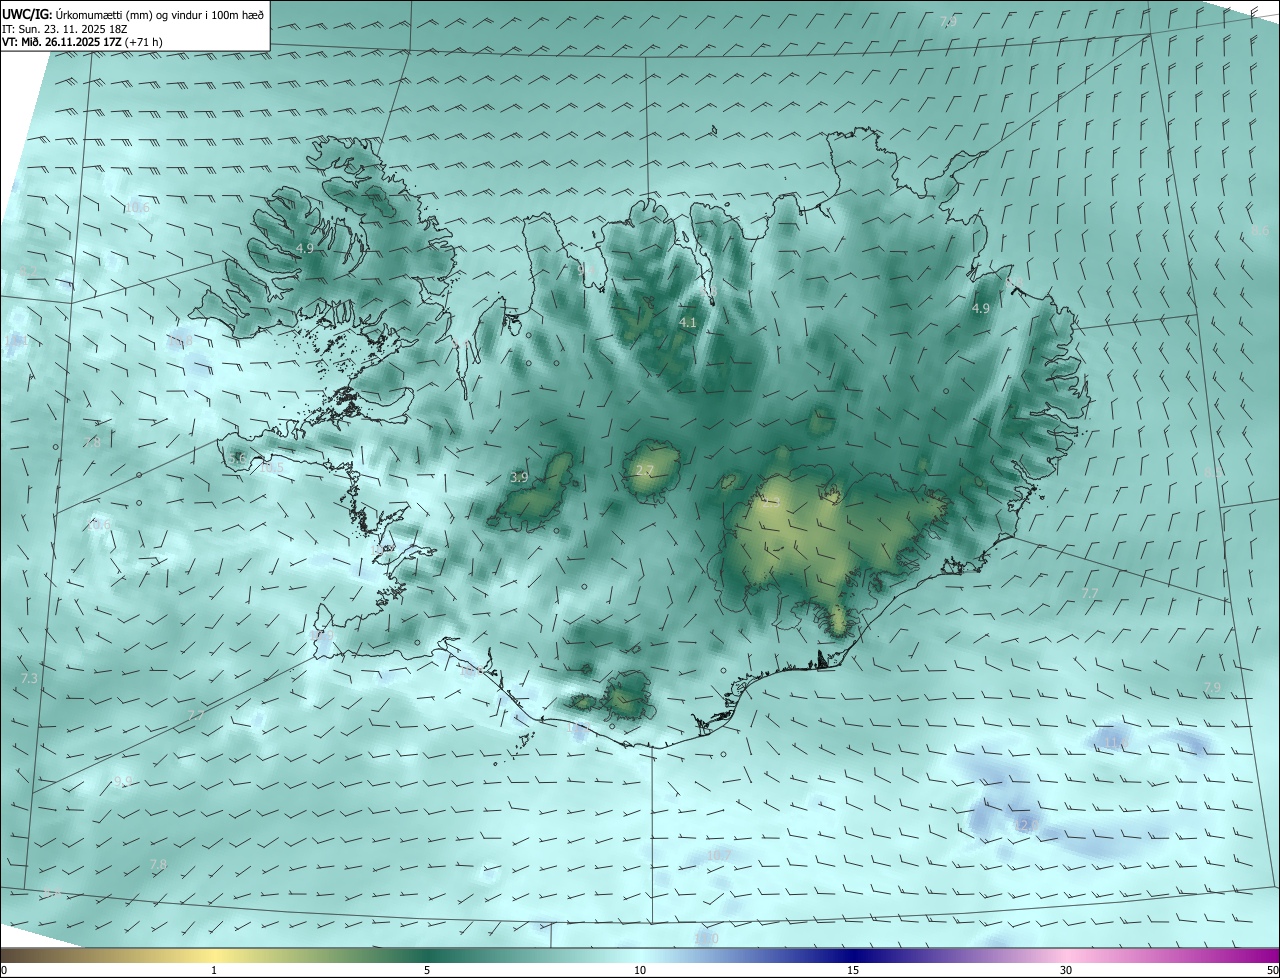The image size is (1280, 978).
Task: Click the 2.7 label on the central glacier
Action: tap(644, 471)
